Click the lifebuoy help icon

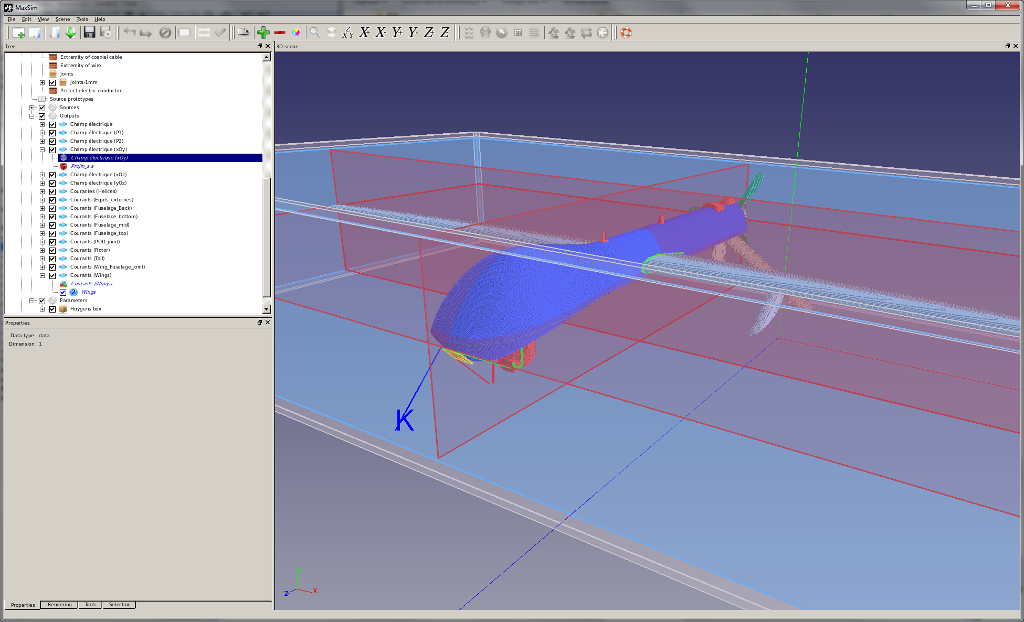[x=626, y=33]
